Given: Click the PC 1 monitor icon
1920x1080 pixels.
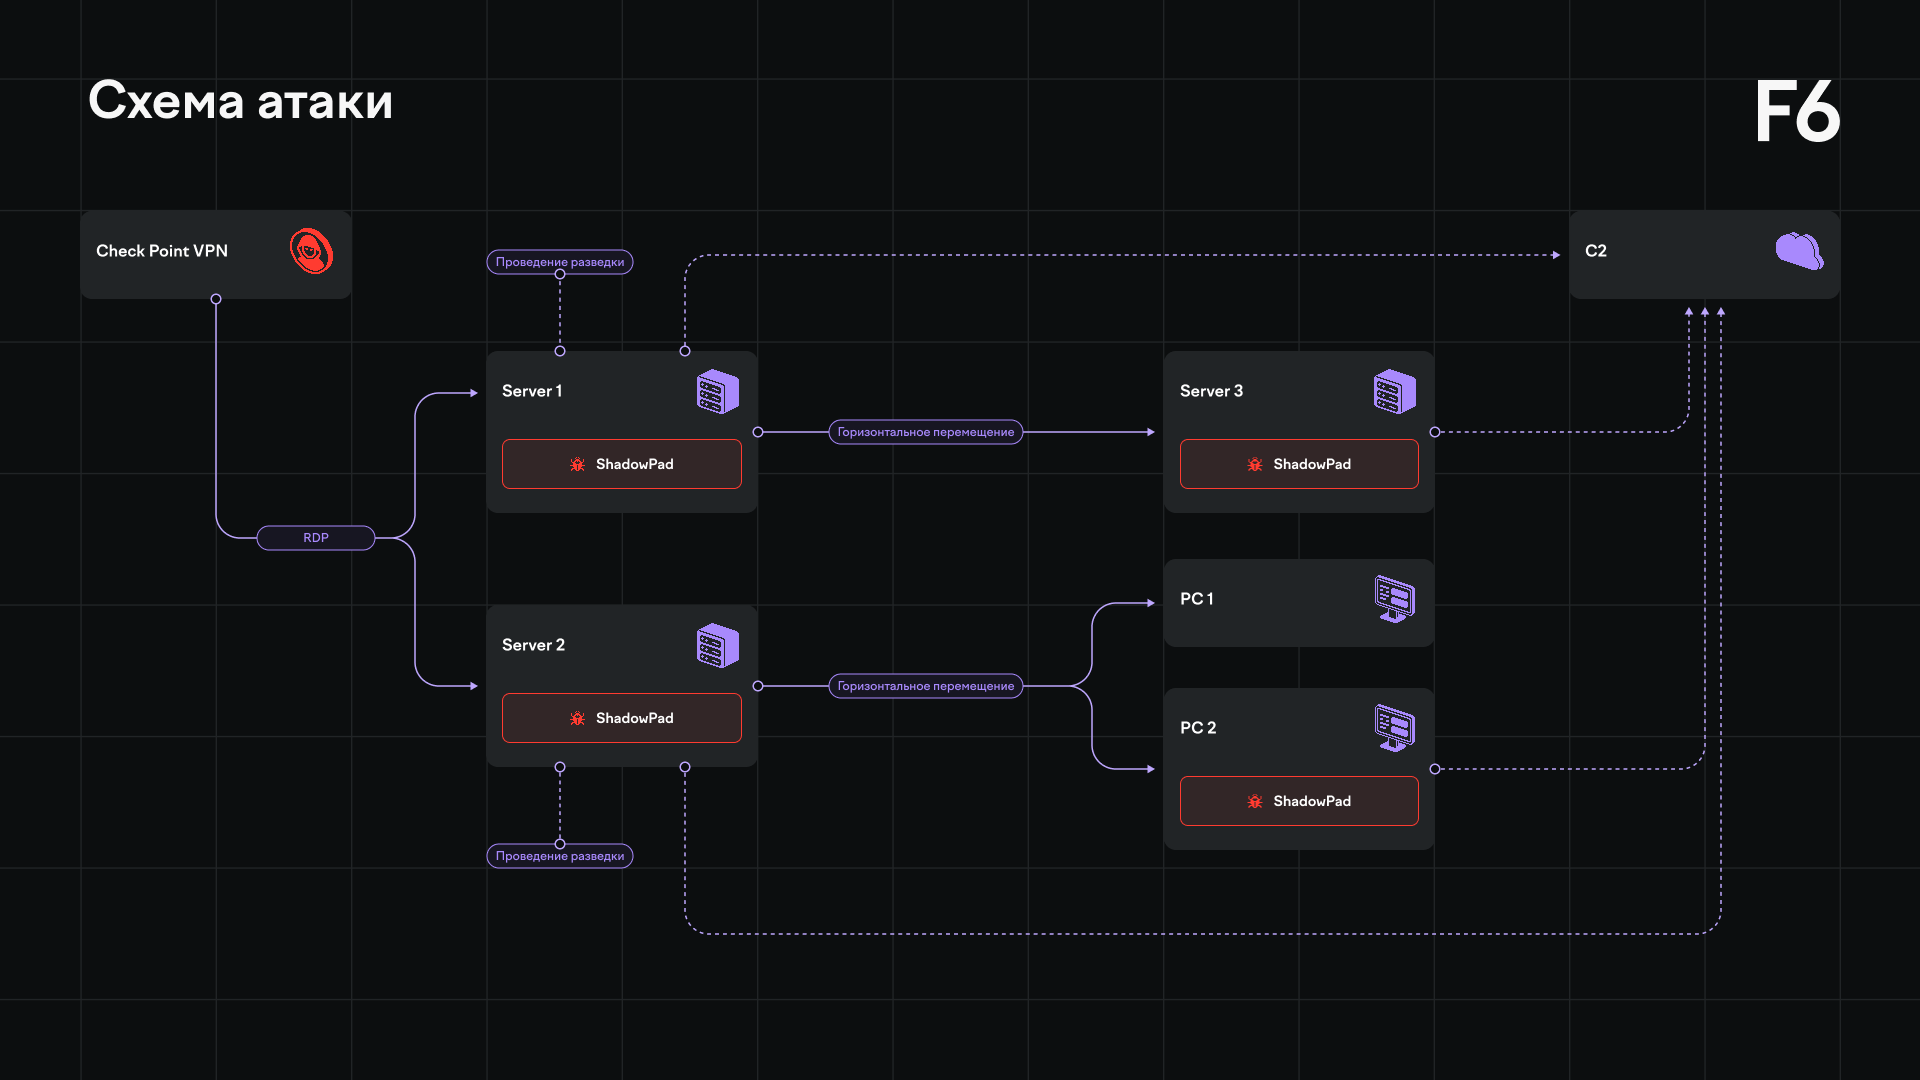Looking at the screenshot, I should (1394, 599).
